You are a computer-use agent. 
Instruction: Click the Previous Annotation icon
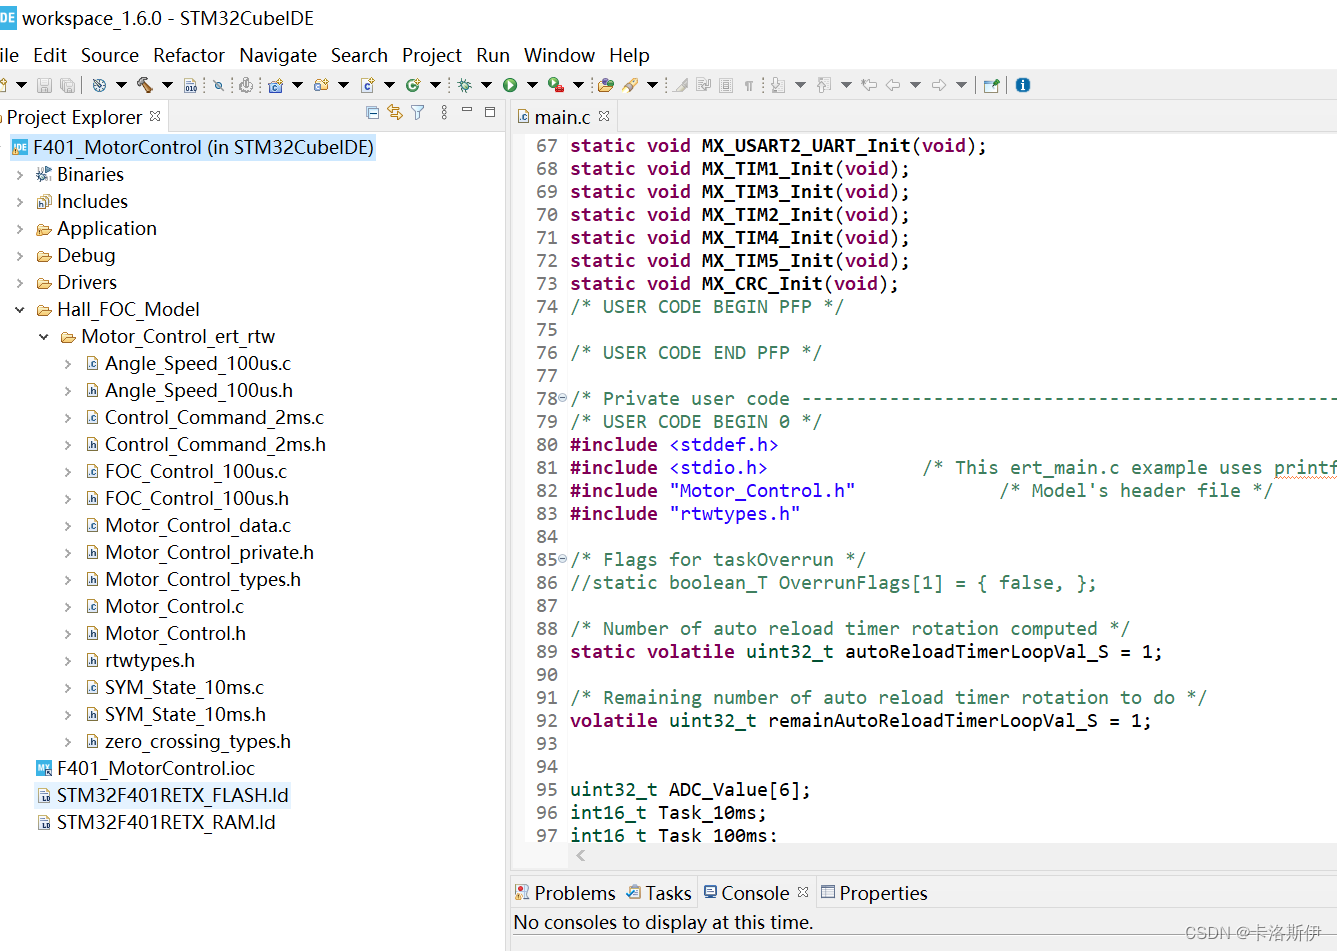coord(824,85)
